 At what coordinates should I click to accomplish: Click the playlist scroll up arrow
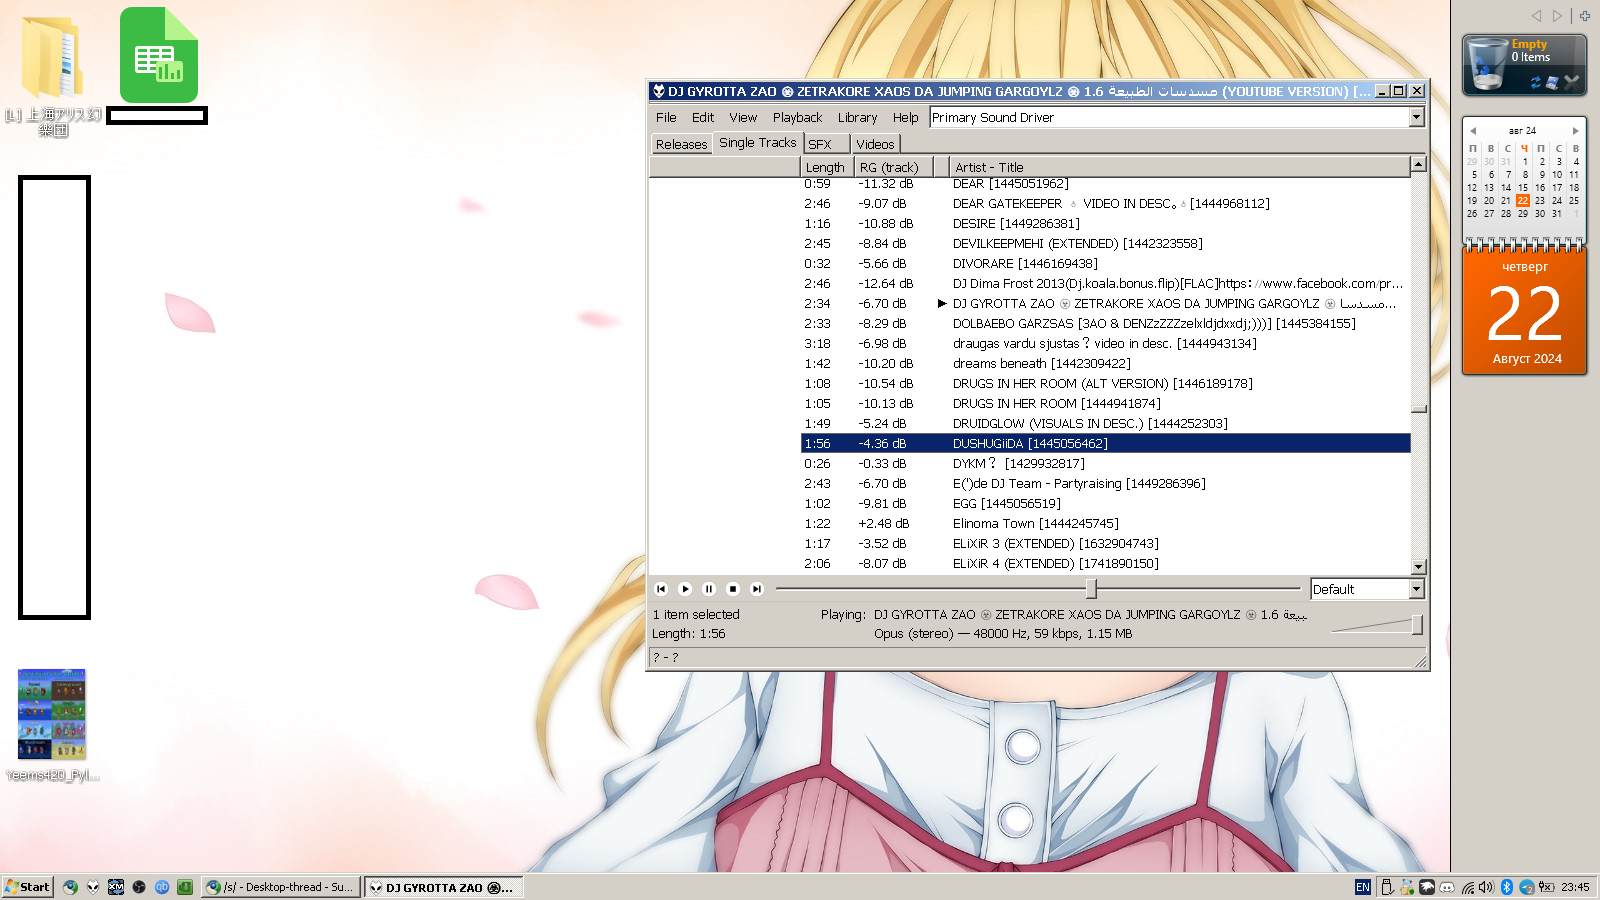1418,164
